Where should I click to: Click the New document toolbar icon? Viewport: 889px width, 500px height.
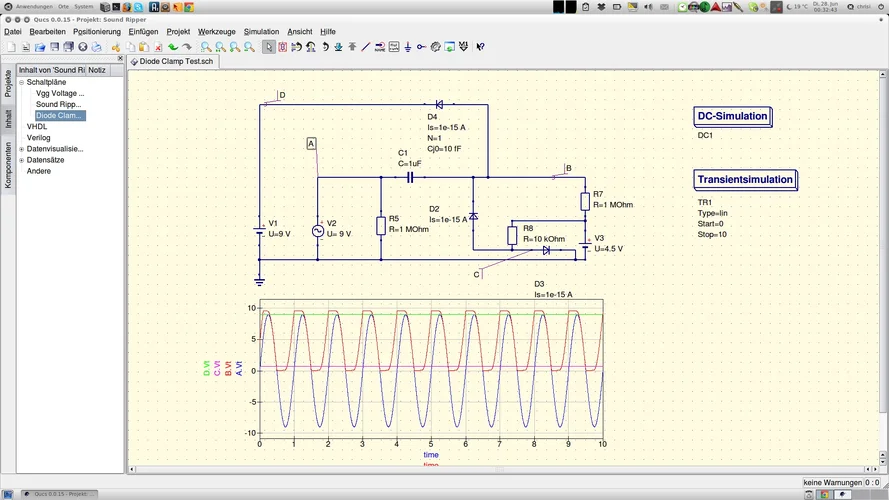coord(11,47)
